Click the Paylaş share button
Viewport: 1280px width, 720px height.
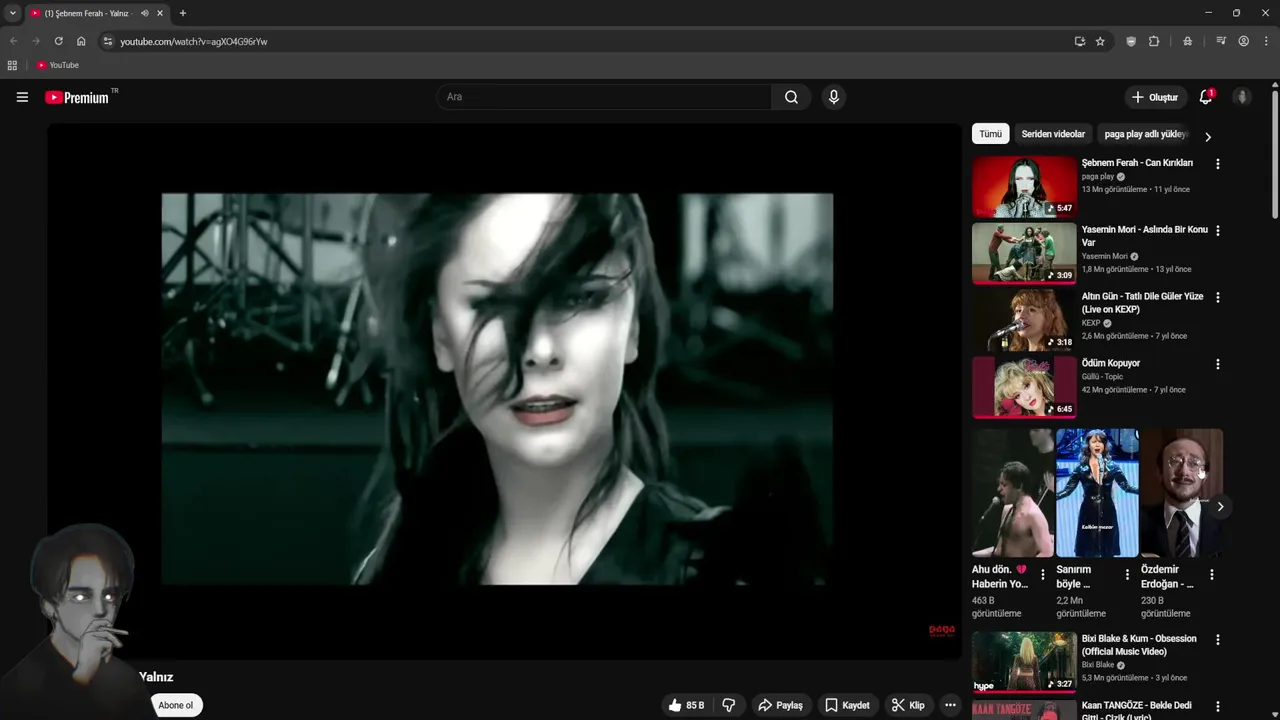click(x=780, y=705)
